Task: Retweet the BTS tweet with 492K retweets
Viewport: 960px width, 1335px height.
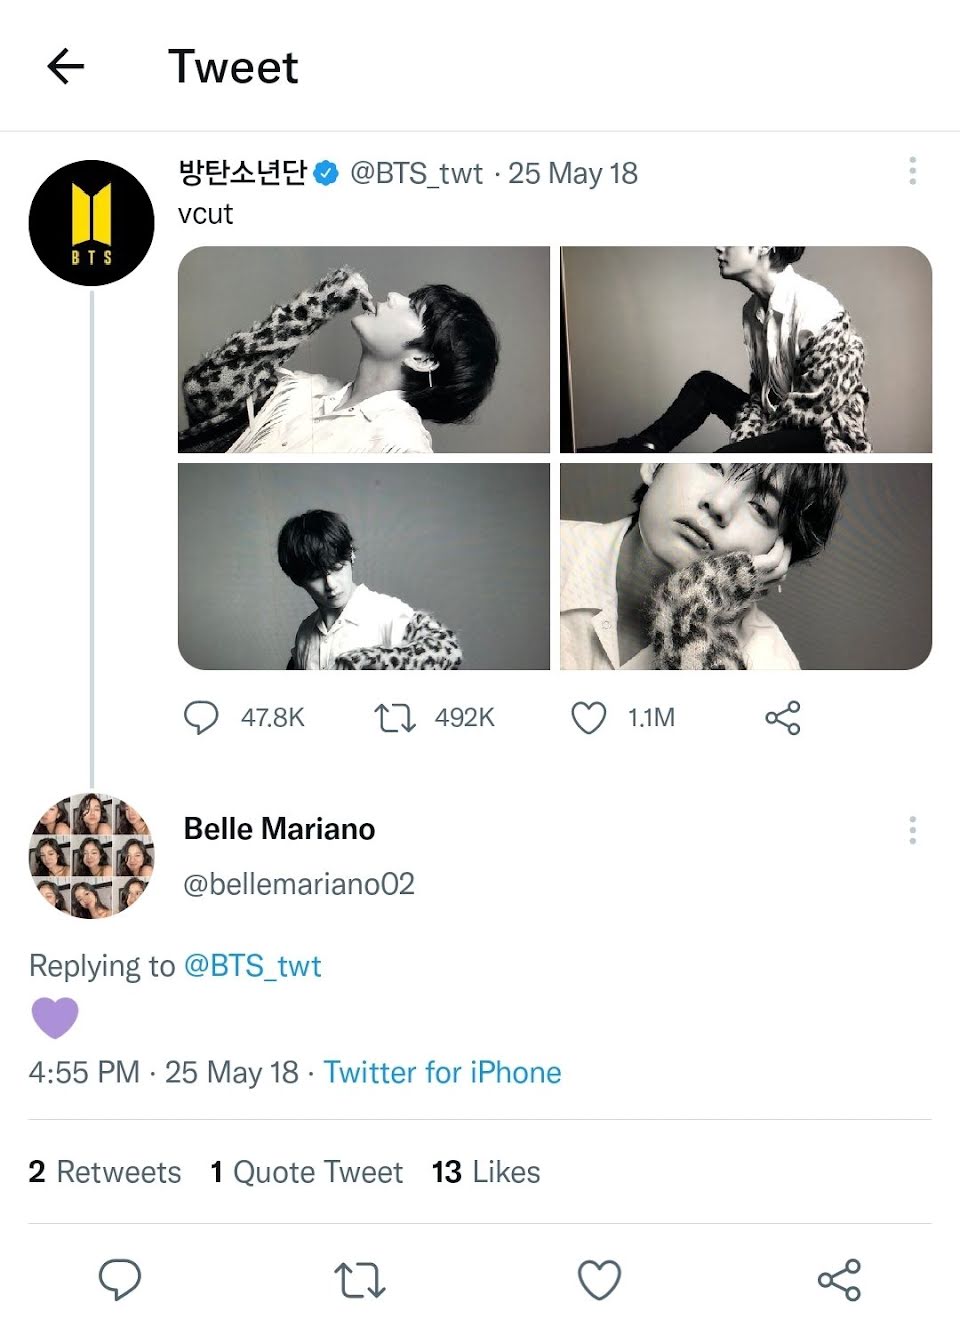Action: 394,717
